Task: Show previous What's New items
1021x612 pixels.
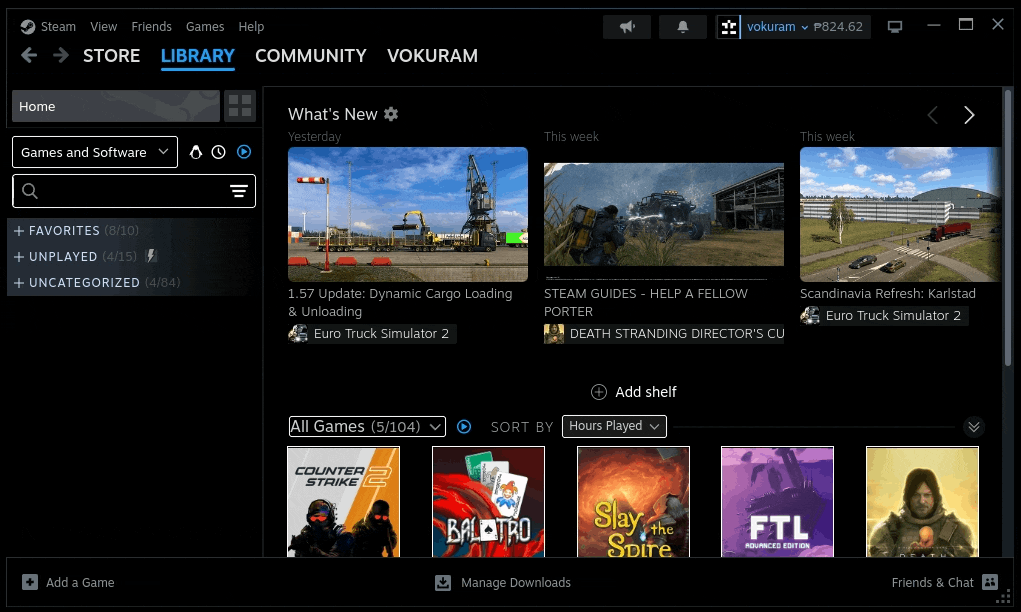Action: pos(933,115)
